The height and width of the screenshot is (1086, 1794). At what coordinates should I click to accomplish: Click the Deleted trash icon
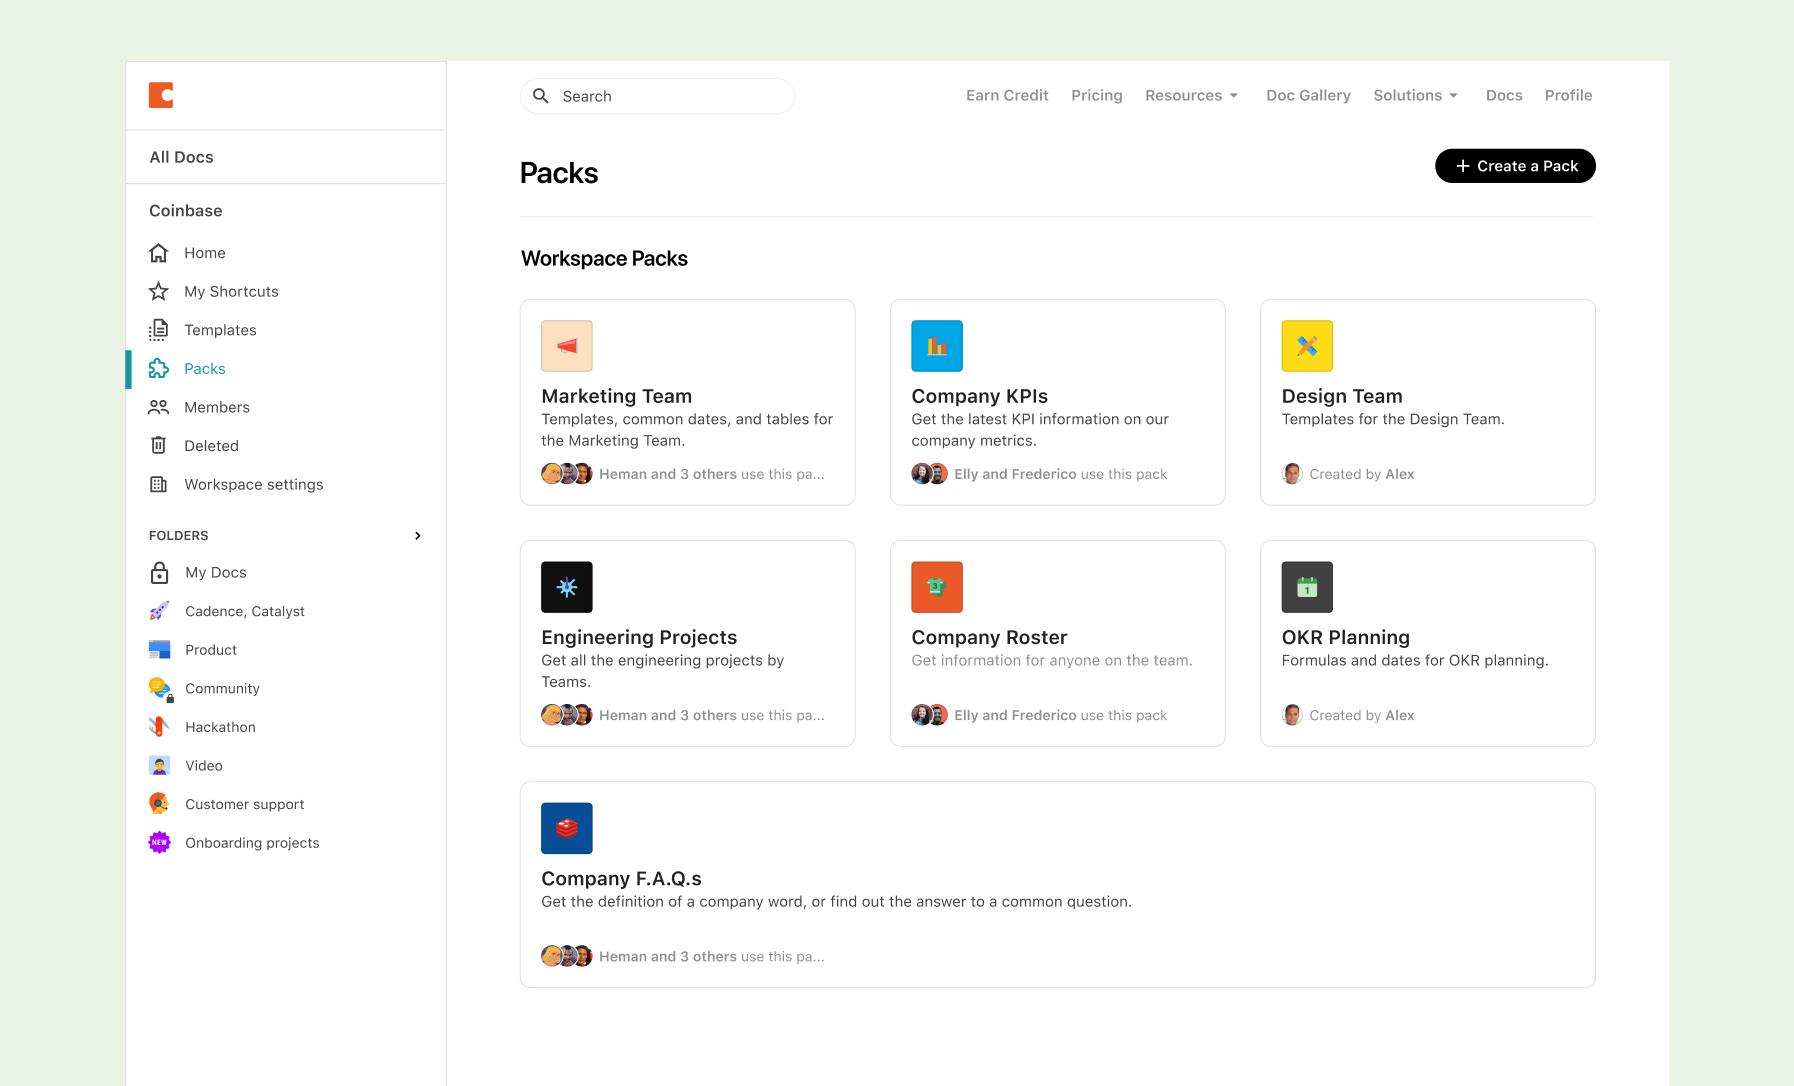[158, 445]
